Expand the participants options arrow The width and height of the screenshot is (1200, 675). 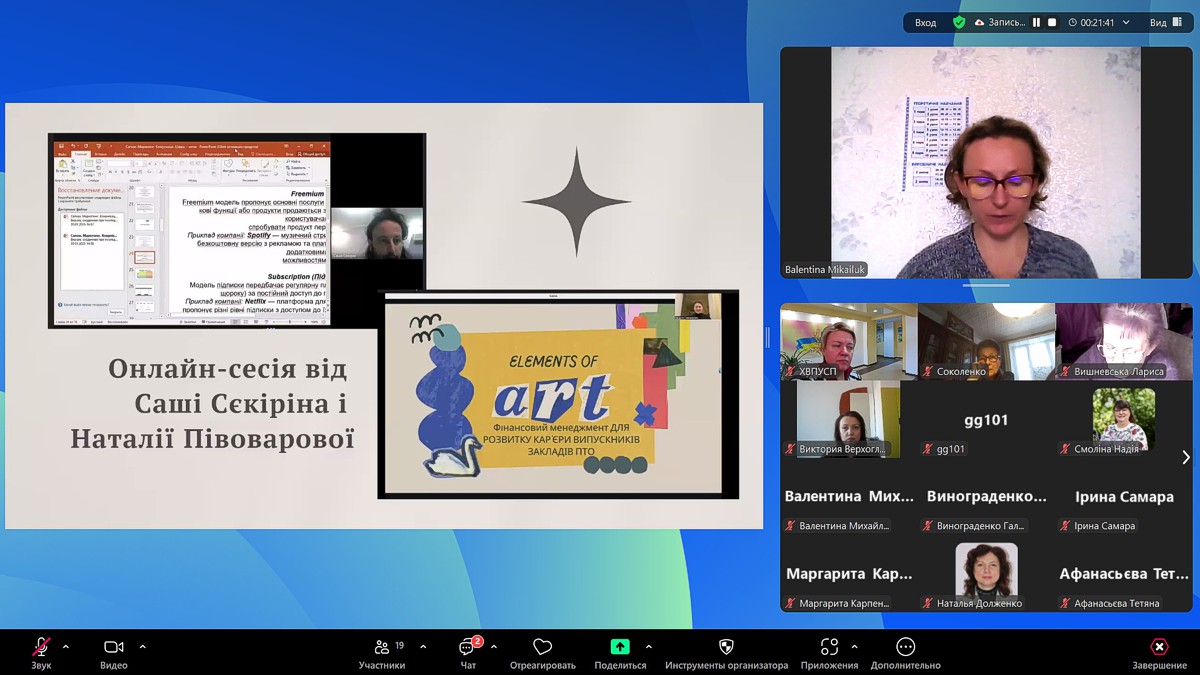point(423,647)
